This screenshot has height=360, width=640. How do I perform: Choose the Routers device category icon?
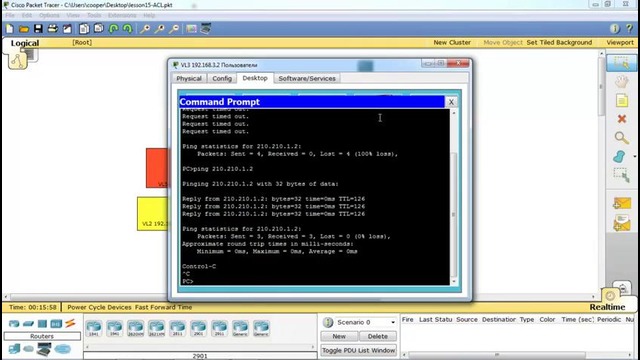coord(14,324)
